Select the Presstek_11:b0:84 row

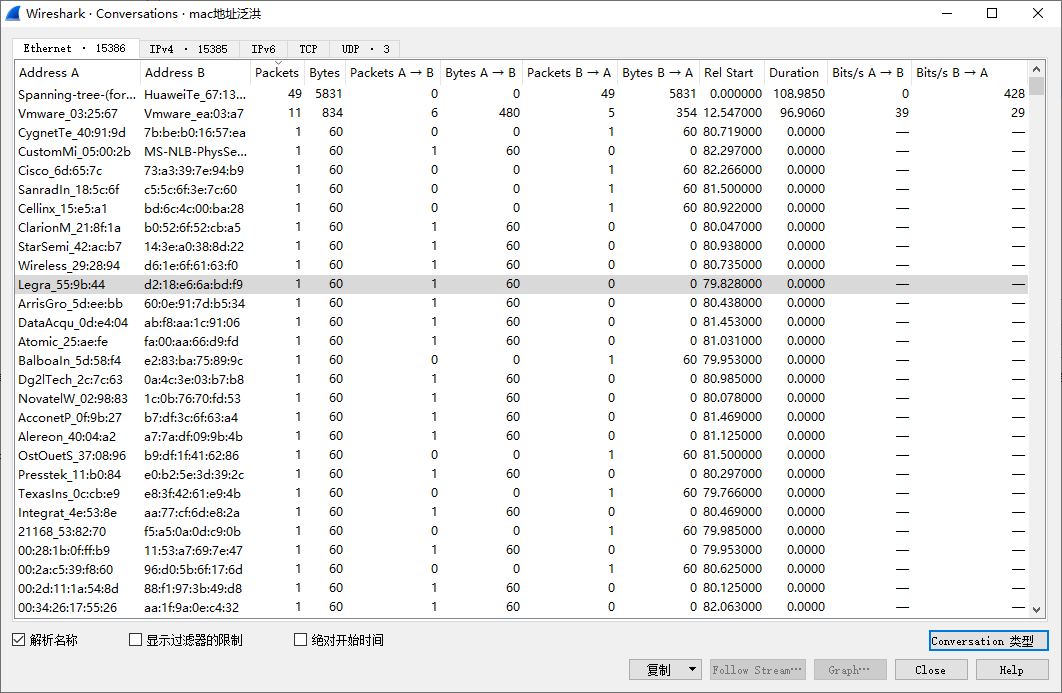(521, 474)
